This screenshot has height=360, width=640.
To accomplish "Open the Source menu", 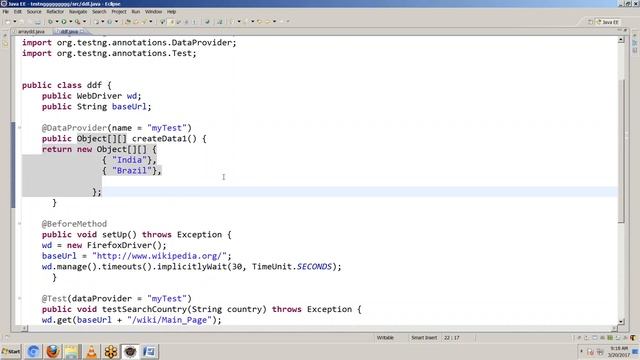I will tap(34, 12).
